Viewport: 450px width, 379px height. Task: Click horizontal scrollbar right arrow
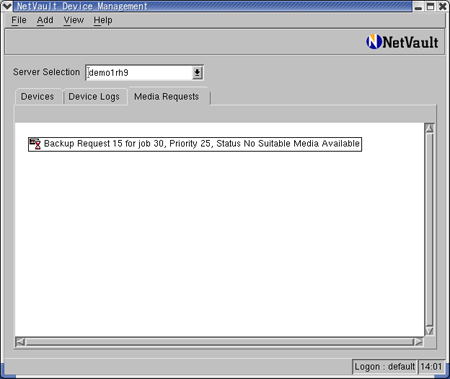pyautogui.click(x=418, y=342)
